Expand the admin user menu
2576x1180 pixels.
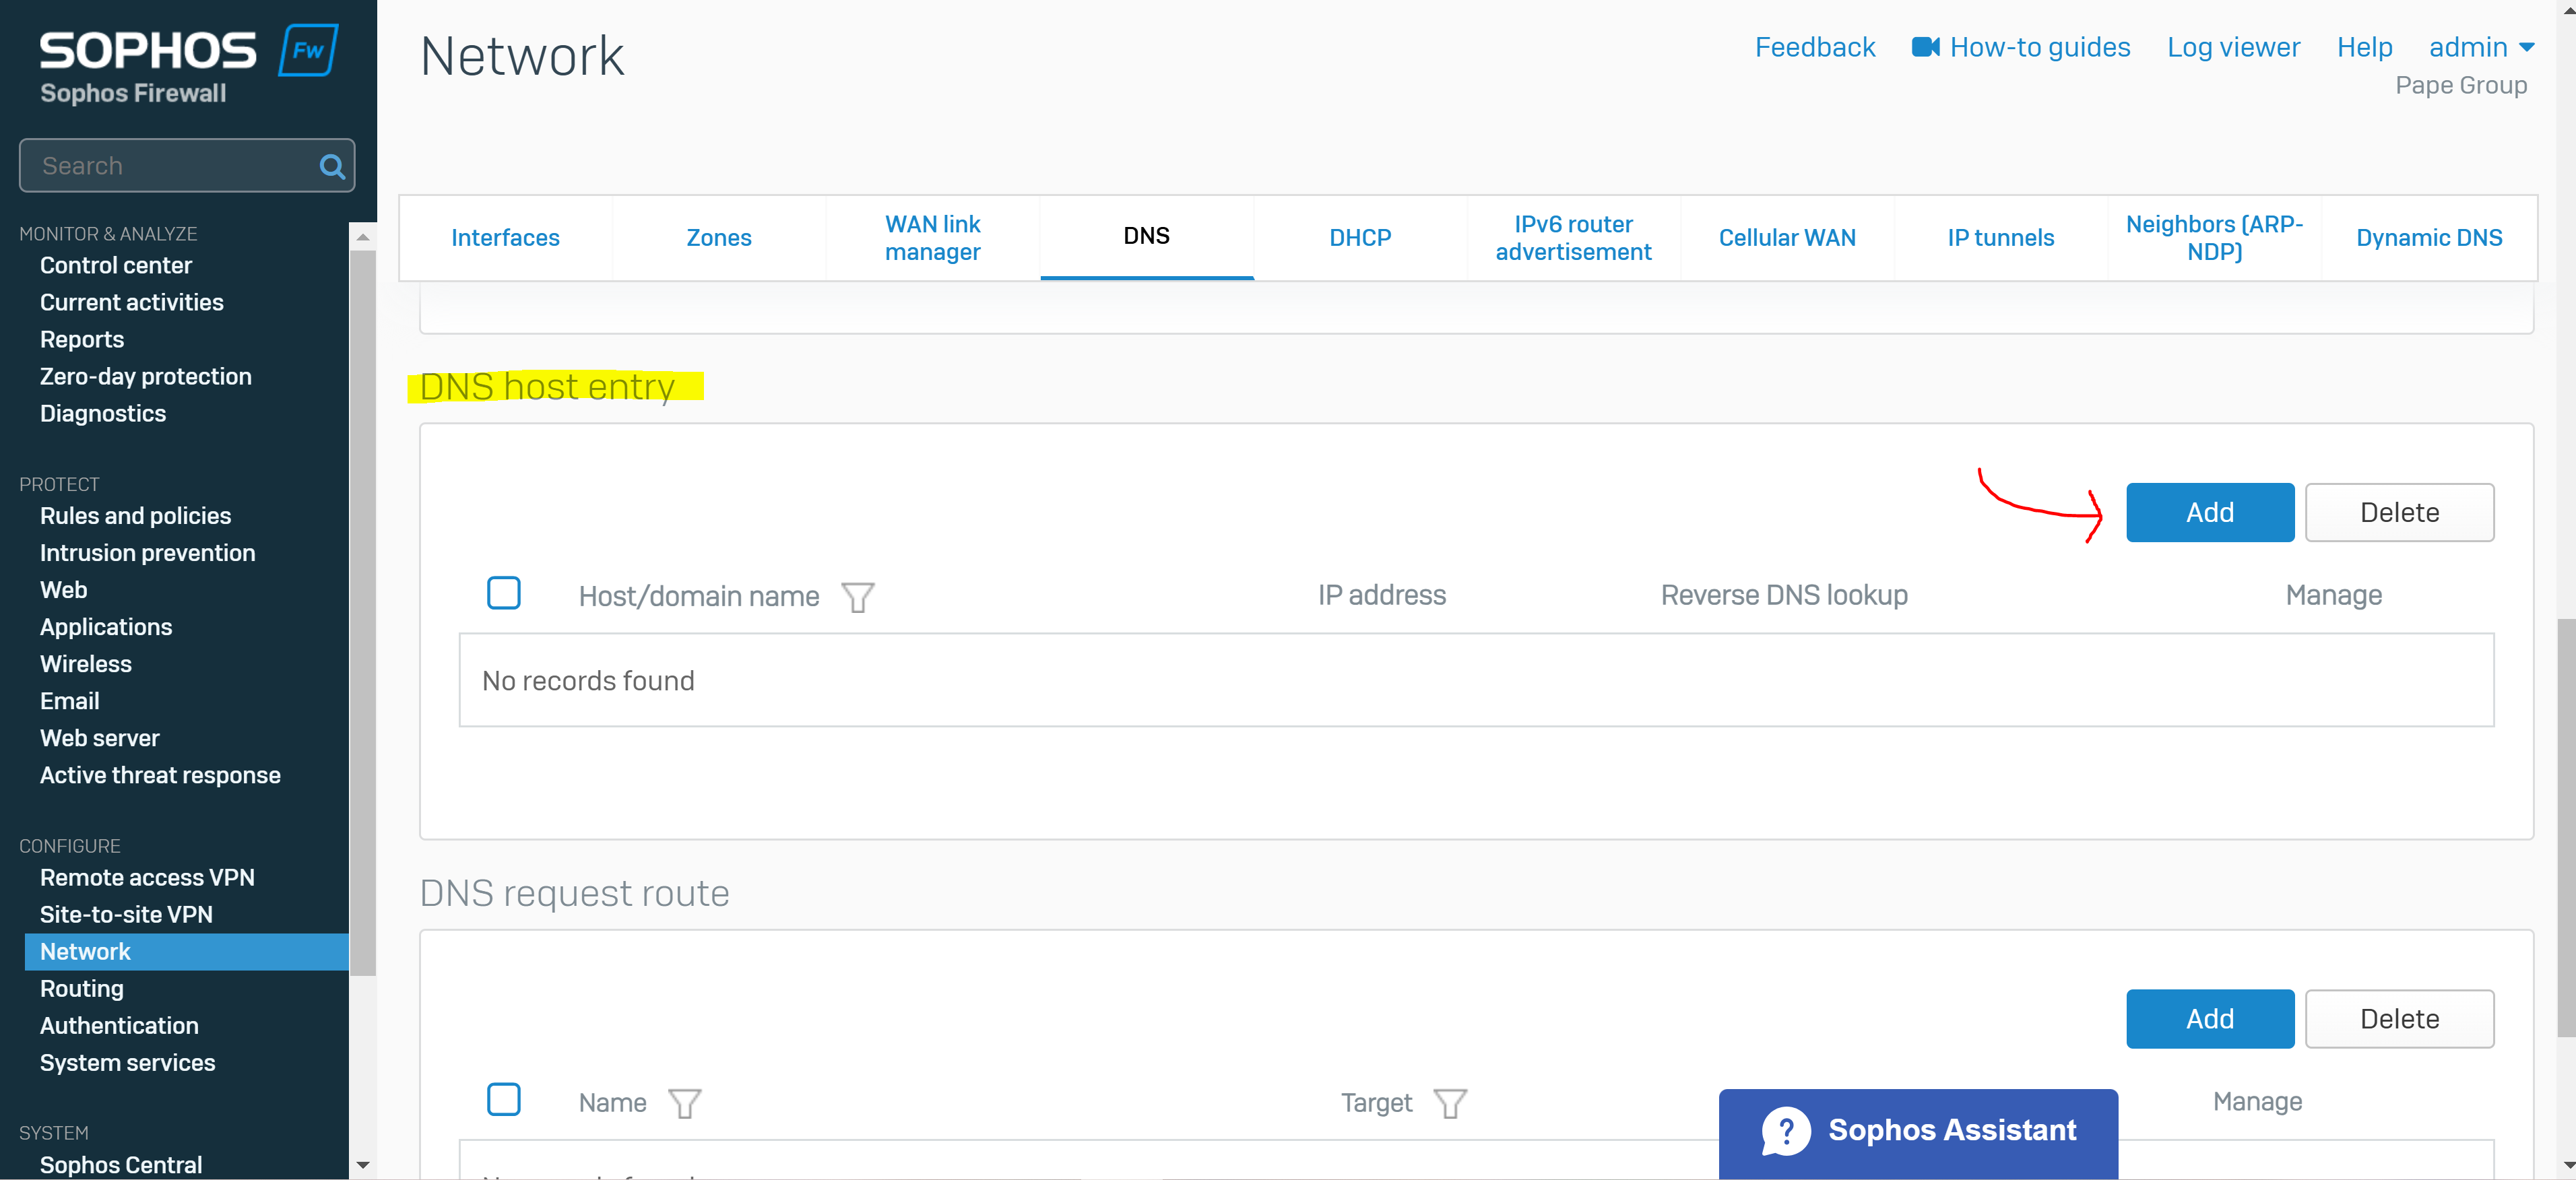(2481, 47)
